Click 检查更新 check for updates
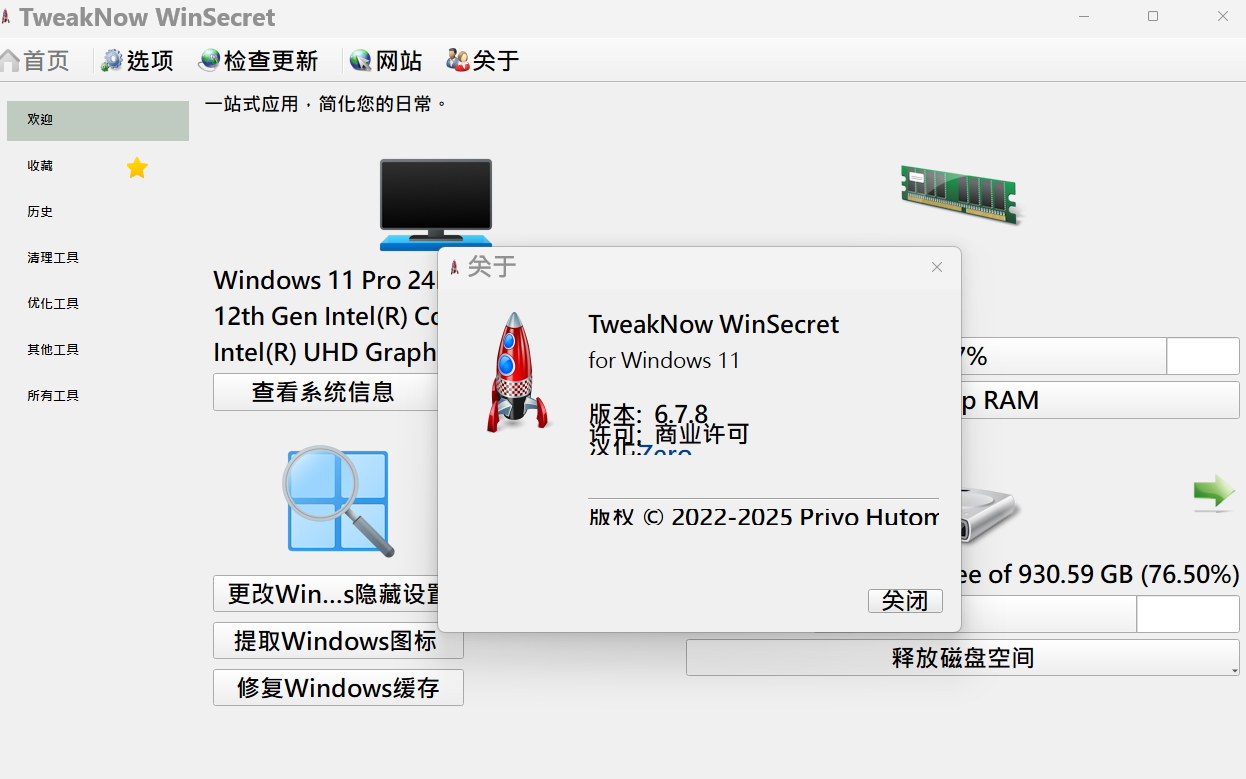 (258, 61)
